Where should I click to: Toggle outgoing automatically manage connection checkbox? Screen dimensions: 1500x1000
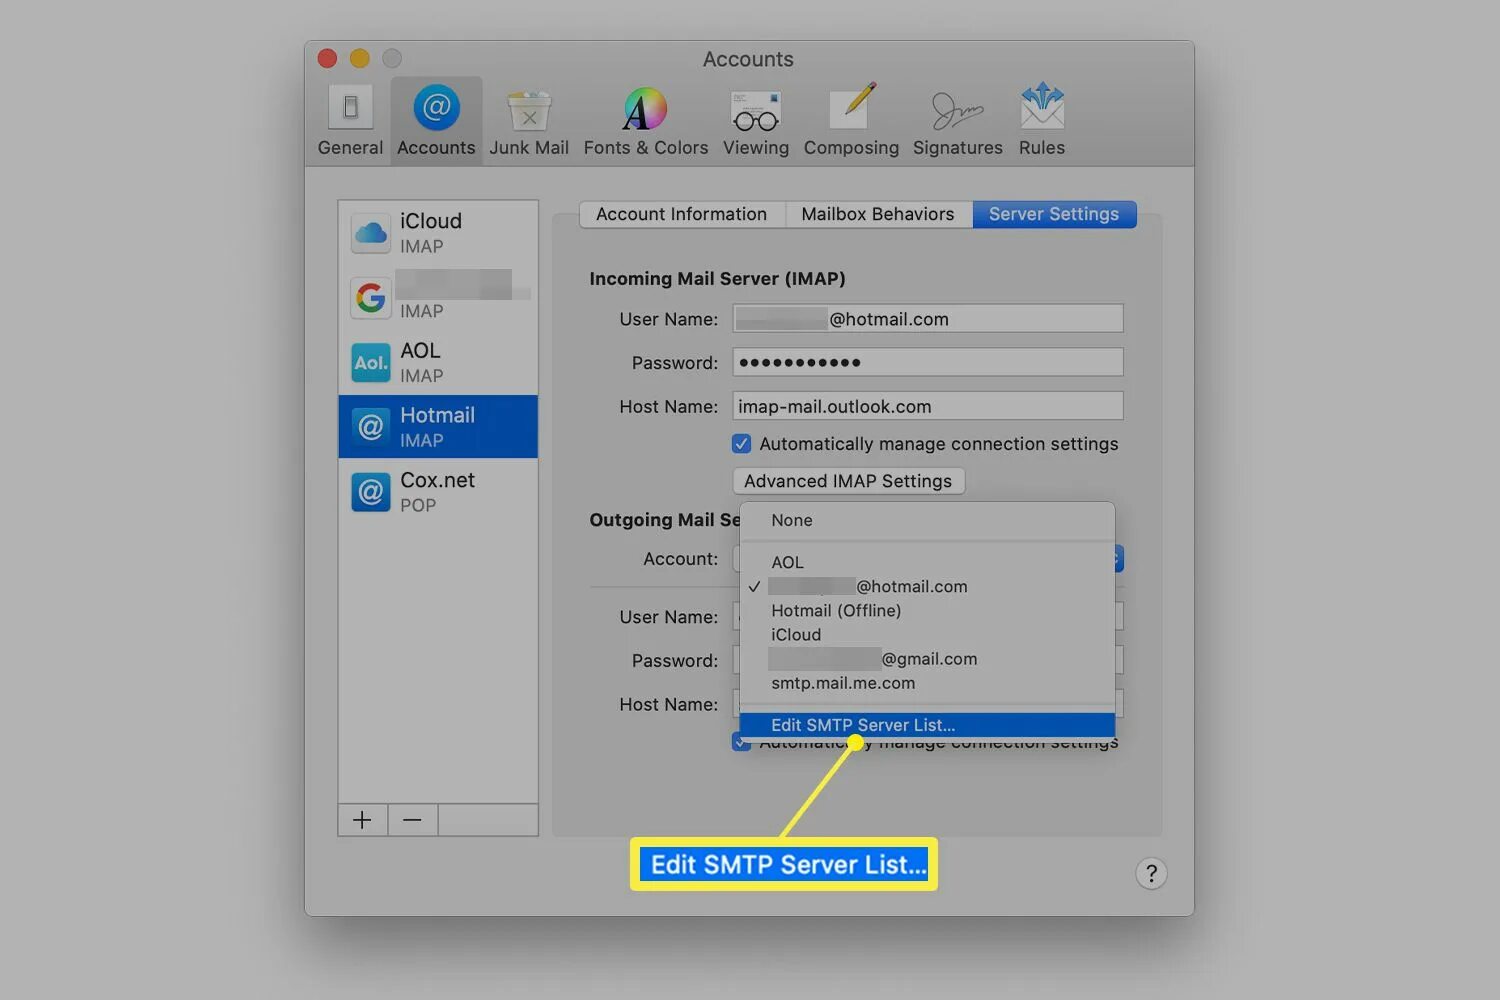pos(740,743)
